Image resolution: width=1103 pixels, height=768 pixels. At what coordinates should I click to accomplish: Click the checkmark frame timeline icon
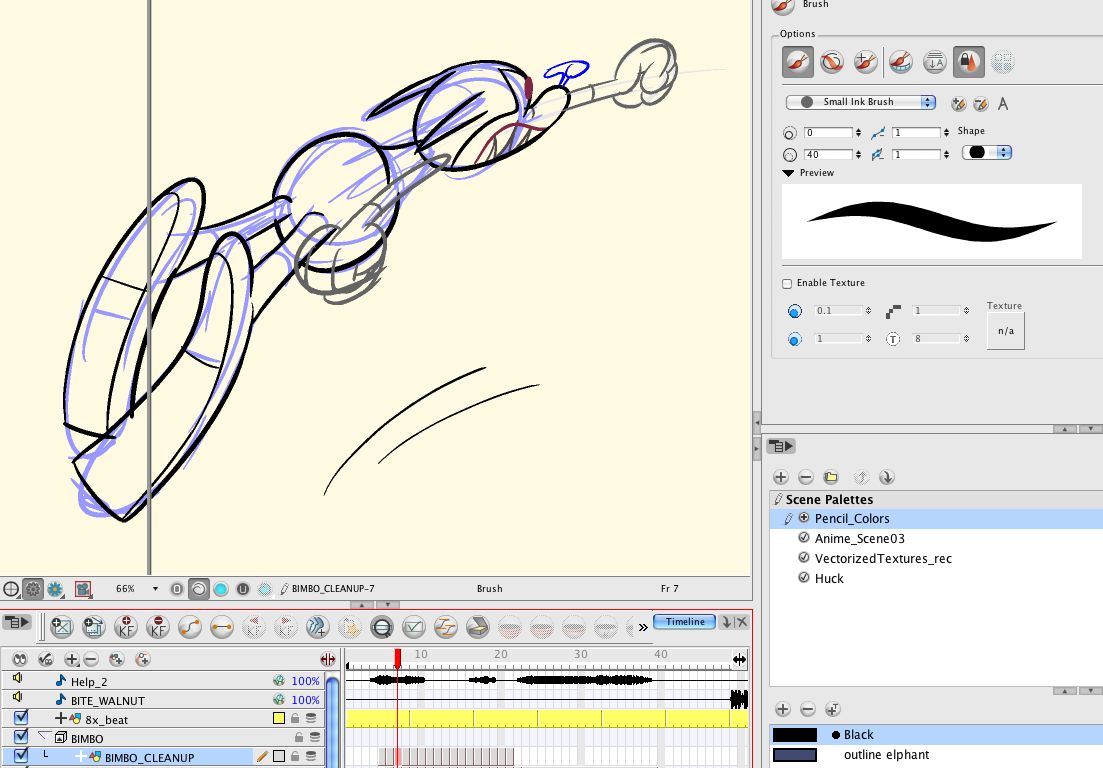pos(414,627)
